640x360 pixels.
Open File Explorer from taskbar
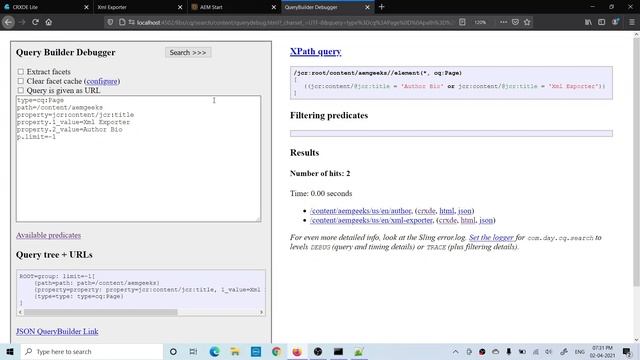[235, 351]
